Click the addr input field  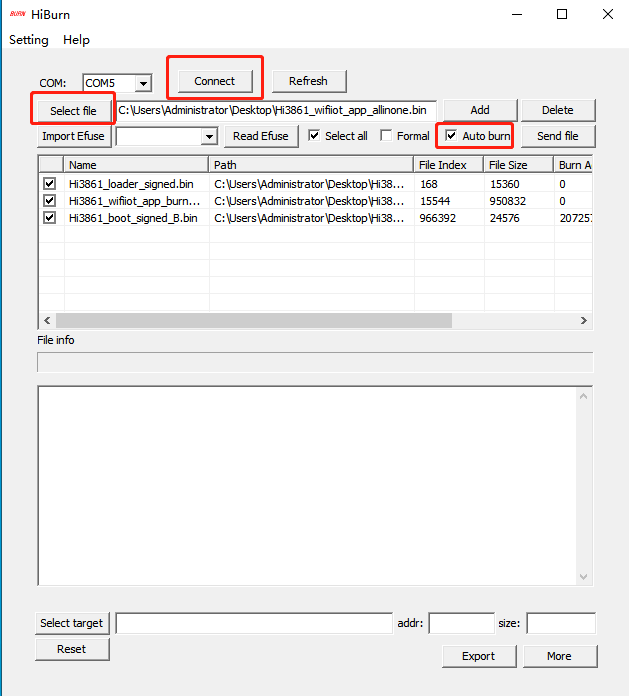[461, 624]
